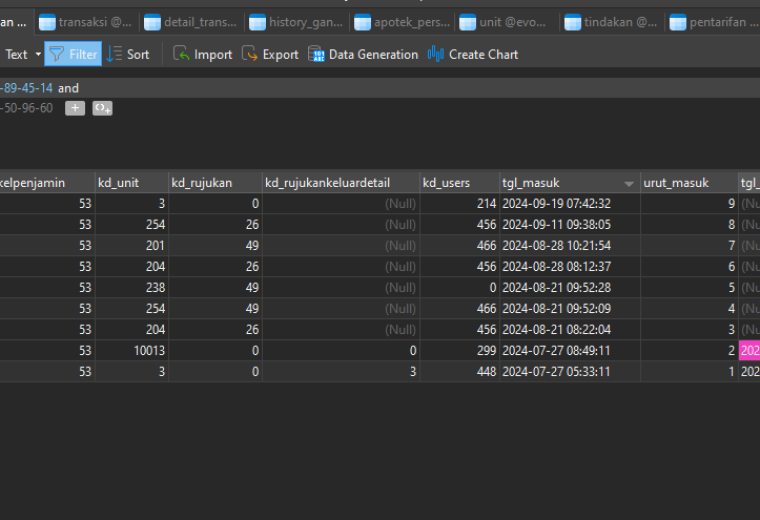This screenshot has width=760, height=520.
Task: Click filter value 89-45-14
Action: pos(26,88)
